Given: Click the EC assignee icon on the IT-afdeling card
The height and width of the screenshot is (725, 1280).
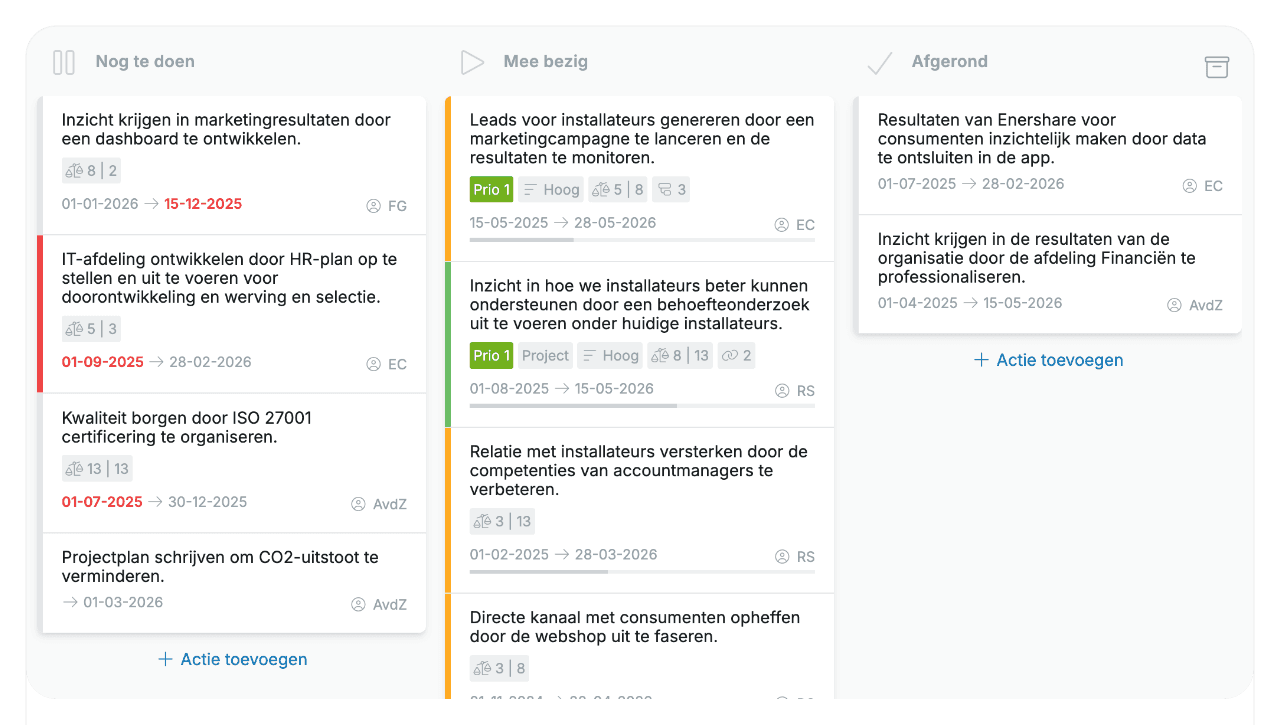Looking at the screenshot, I should pyautogui.click(x=374, y=364).
